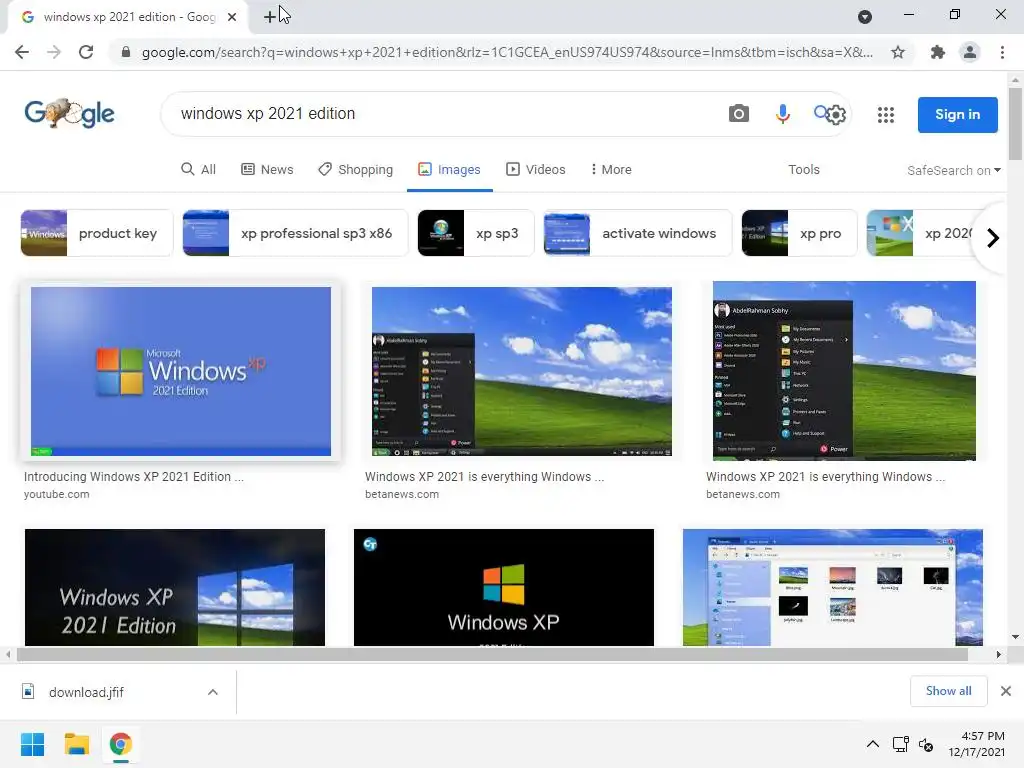Image resolution: width=1024 pixels, height=768 pixels.
Task: Click the Chrome taskbar icon
Action: coord(120,744)
